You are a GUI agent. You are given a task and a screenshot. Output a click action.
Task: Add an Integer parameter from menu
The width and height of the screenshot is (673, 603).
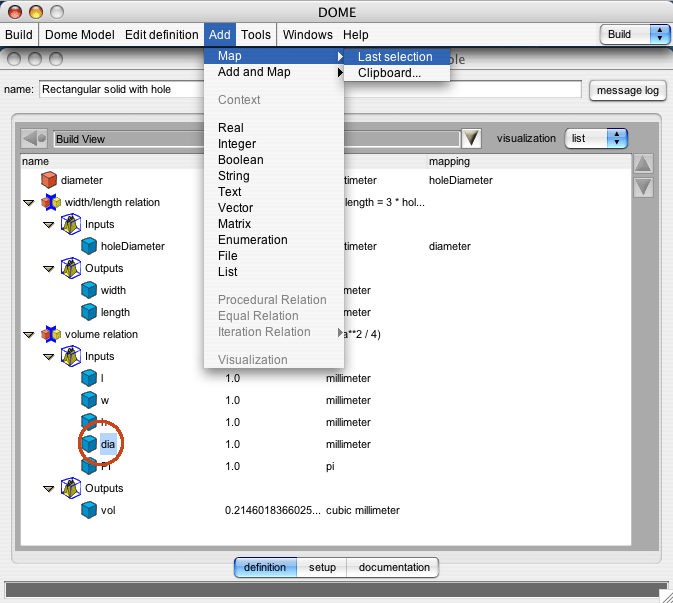click(274, 143)
